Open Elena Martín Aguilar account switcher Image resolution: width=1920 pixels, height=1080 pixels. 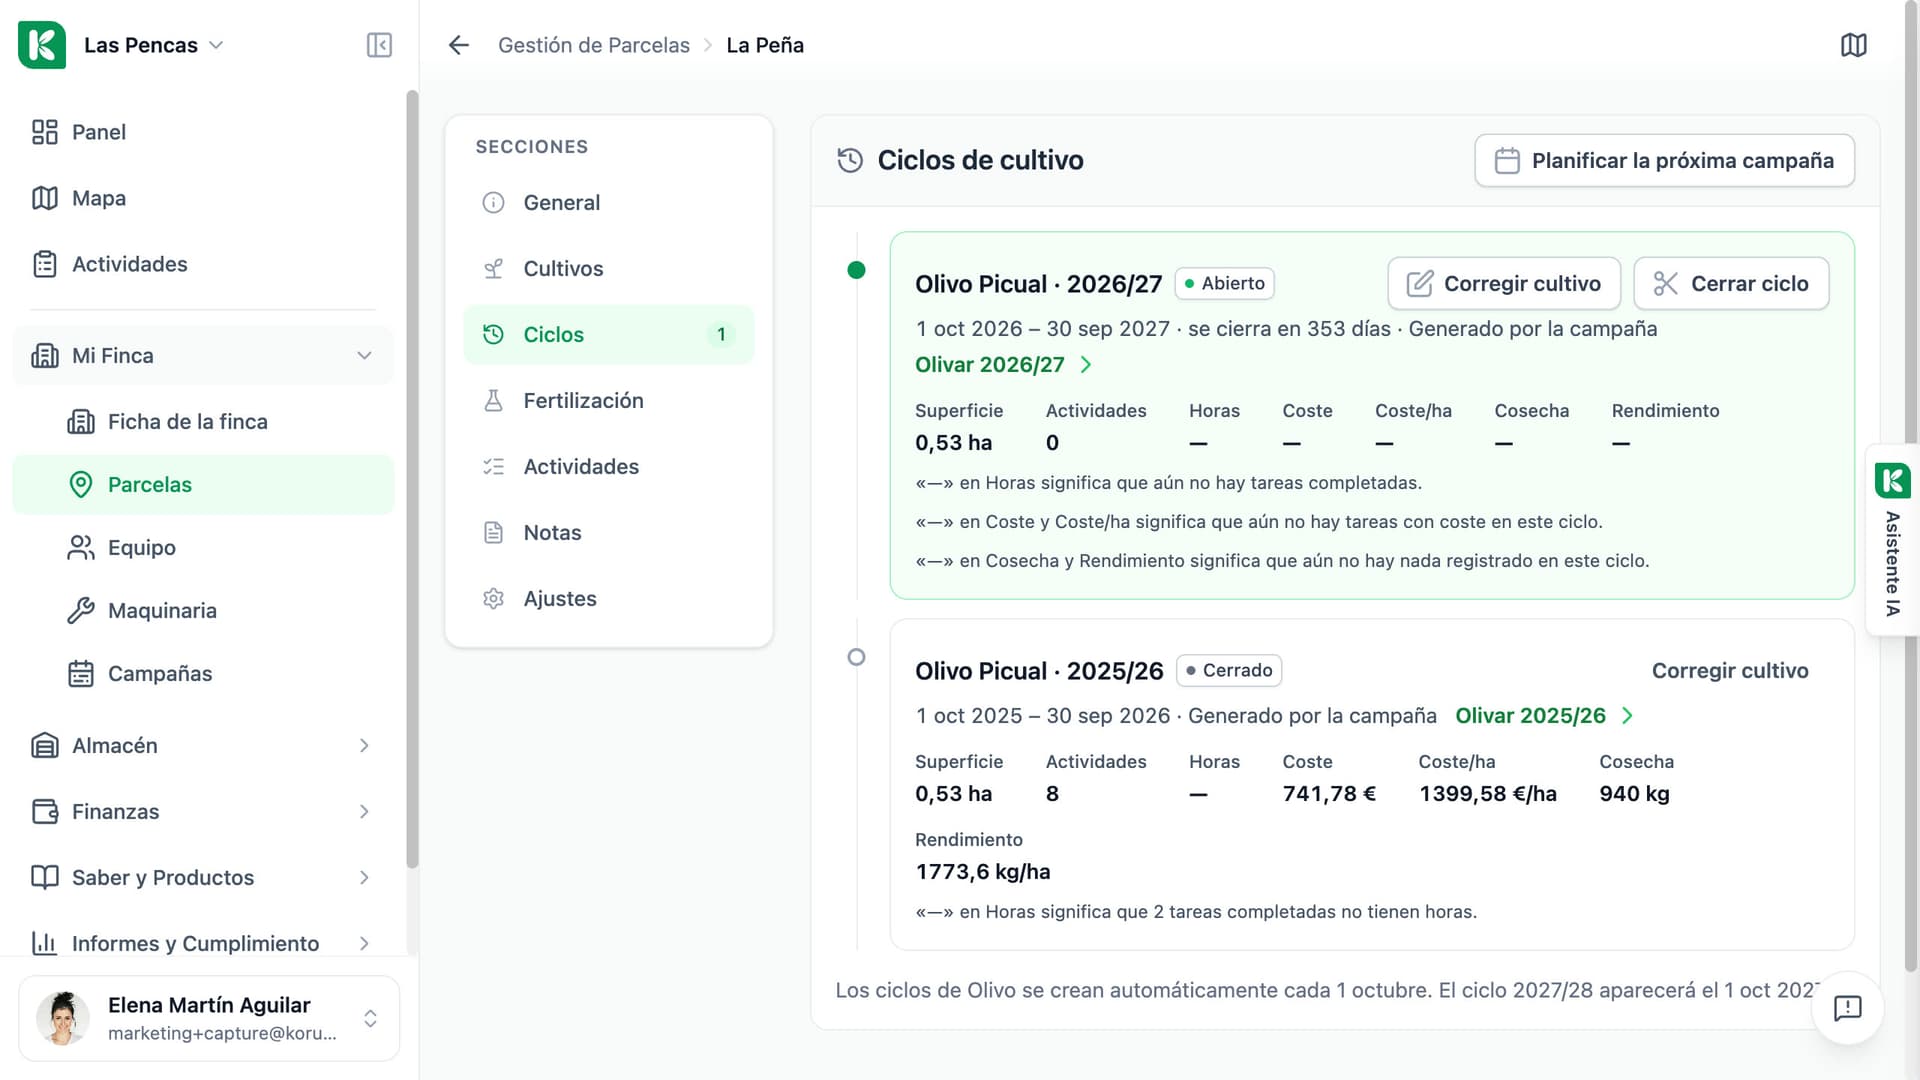pos(209,1018)
